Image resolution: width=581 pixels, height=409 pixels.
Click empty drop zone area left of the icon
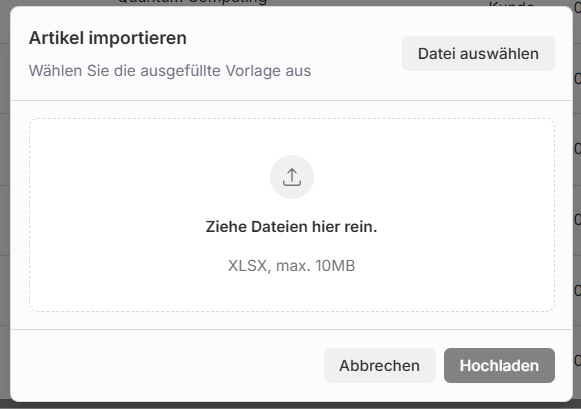pyautogui.click(x=148, y=177)
